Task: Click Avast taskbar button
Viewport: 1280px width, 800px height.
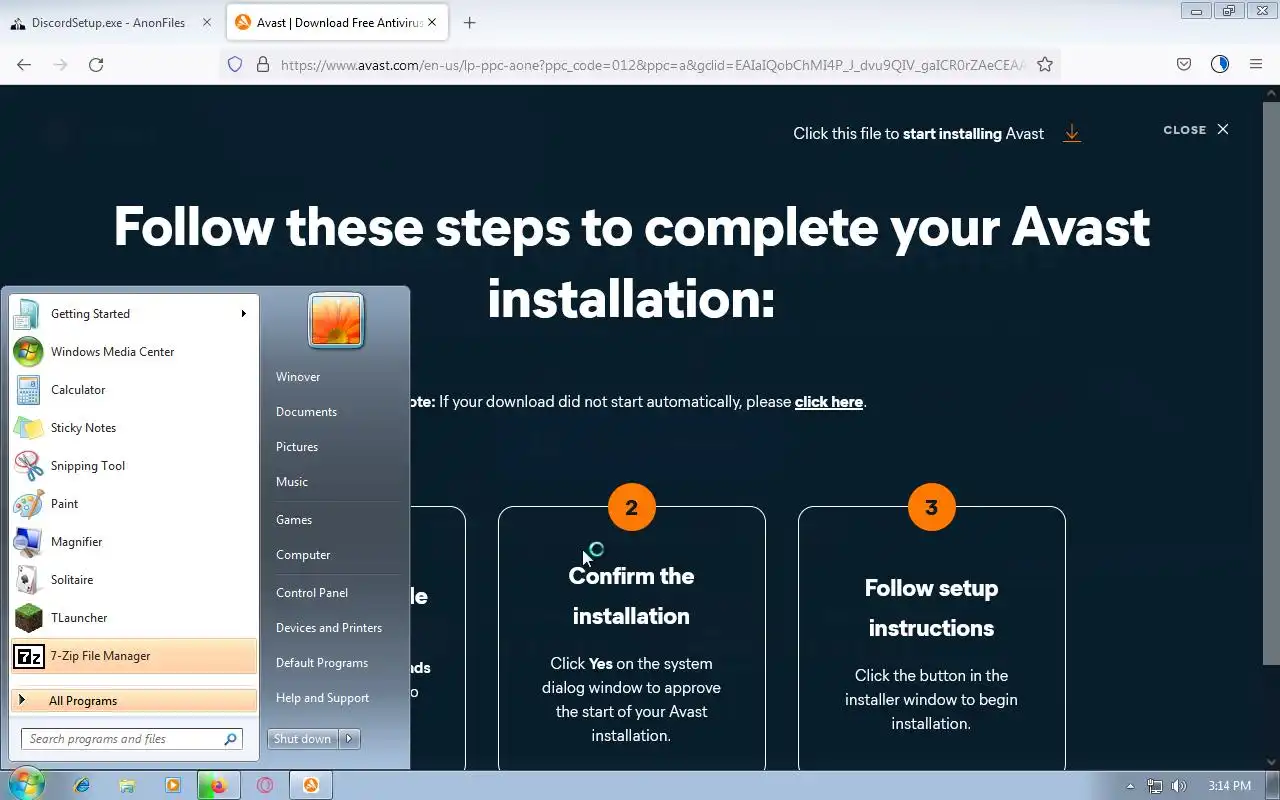Action: click(311, 785)
